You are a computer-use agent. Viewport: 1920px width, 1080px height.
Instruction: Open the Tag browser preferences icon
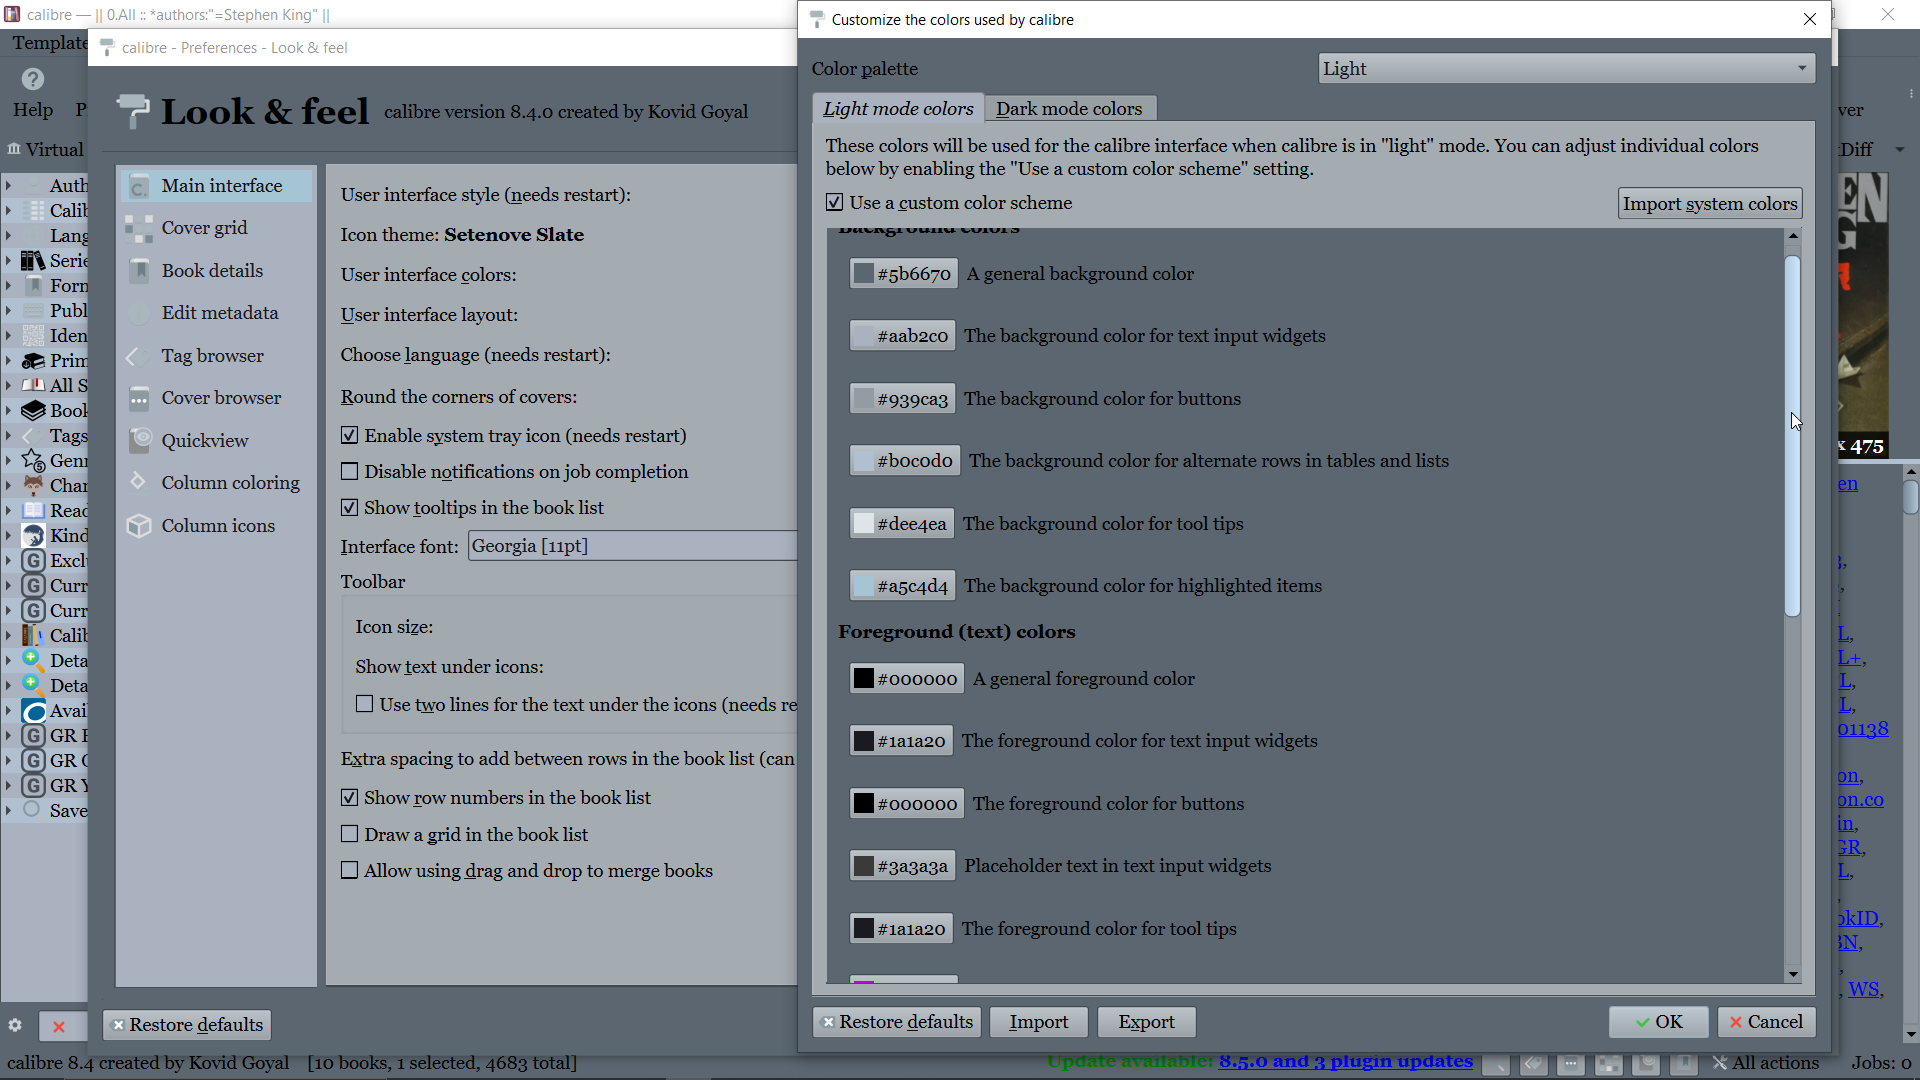[x=139, y=356]
